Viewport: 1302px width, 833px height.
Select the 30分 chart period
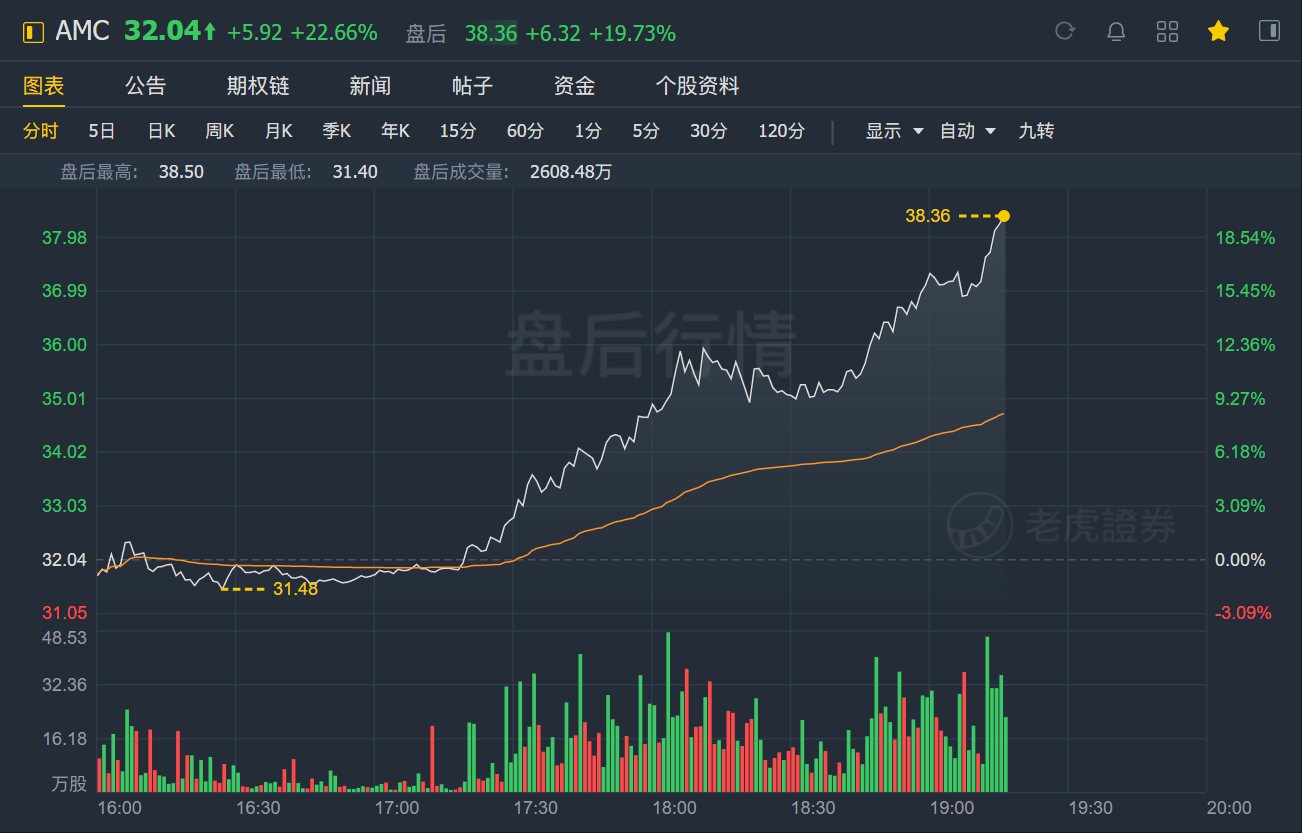(708, 131)
